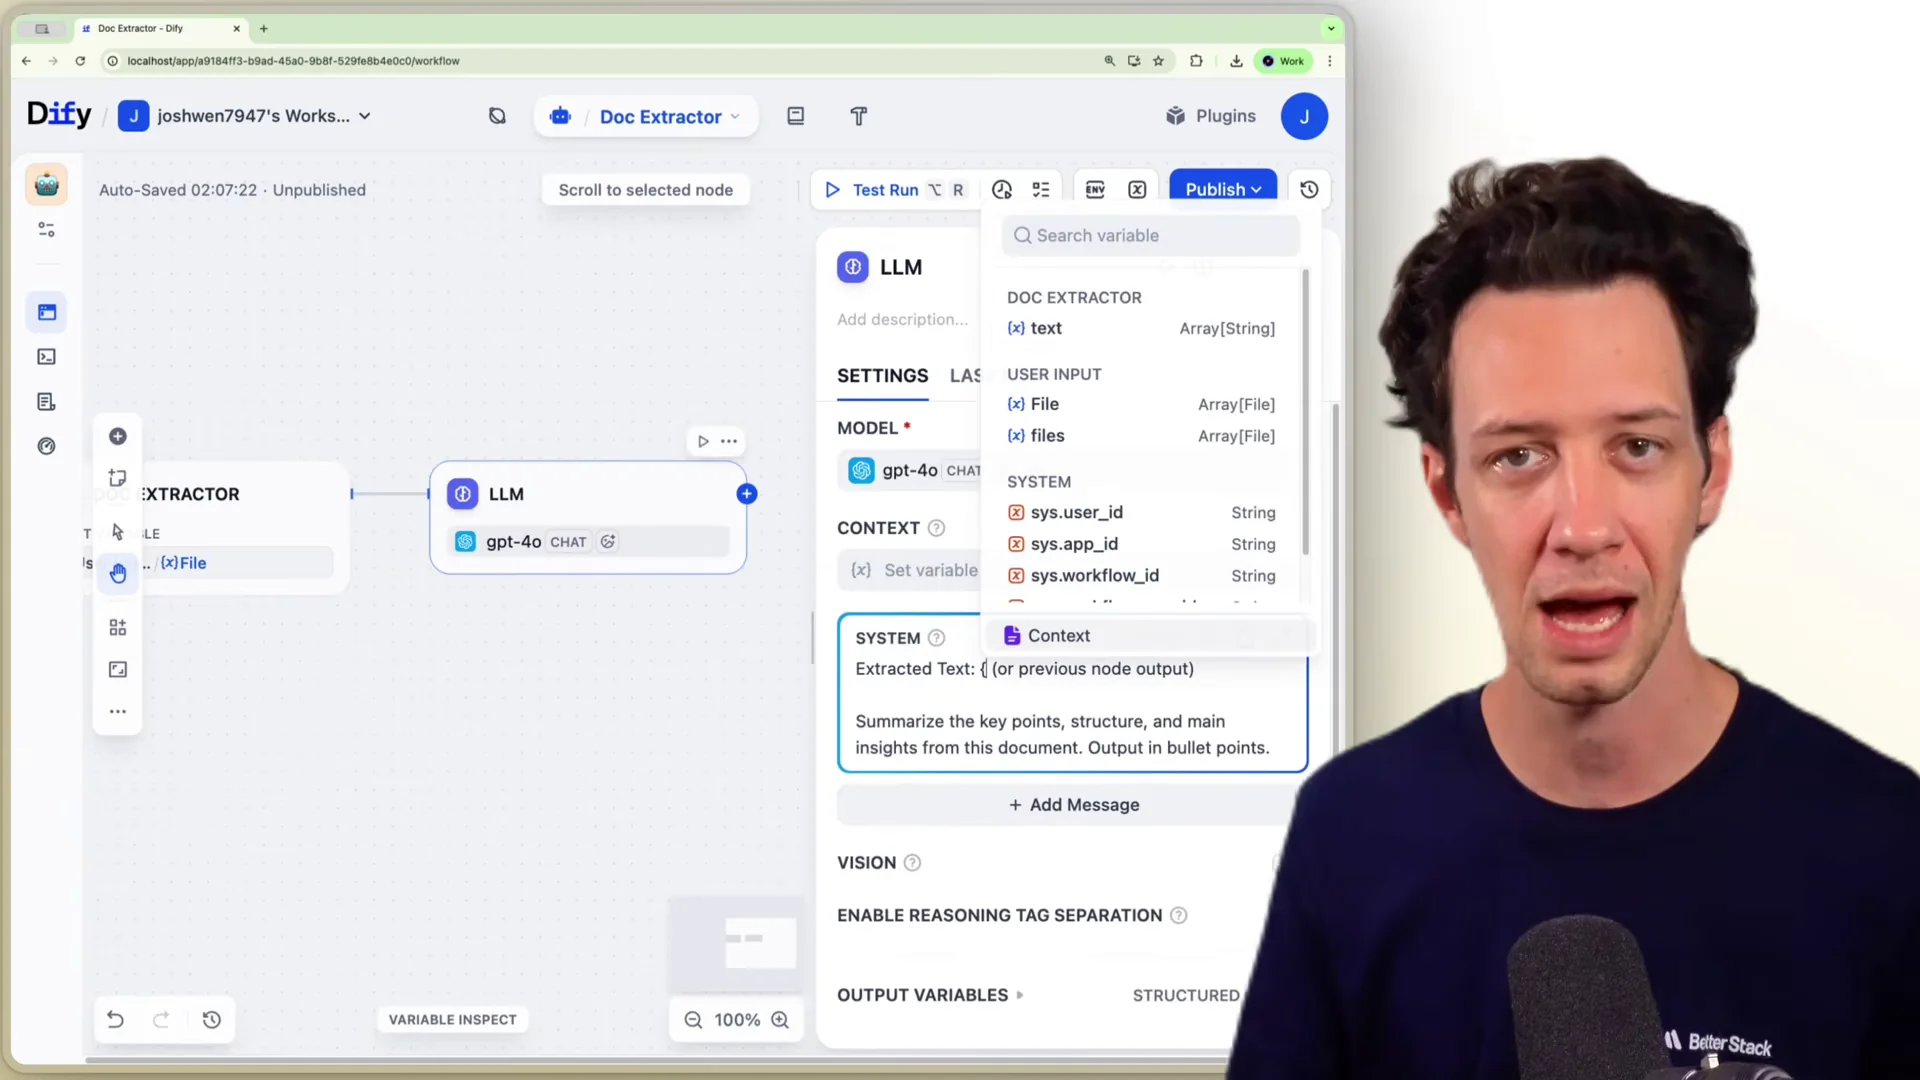Image resolution: width=1920 pixels, height=1080 pixels.
Task: Open the checklist icon in toolbar
Action: point(1041,190)
